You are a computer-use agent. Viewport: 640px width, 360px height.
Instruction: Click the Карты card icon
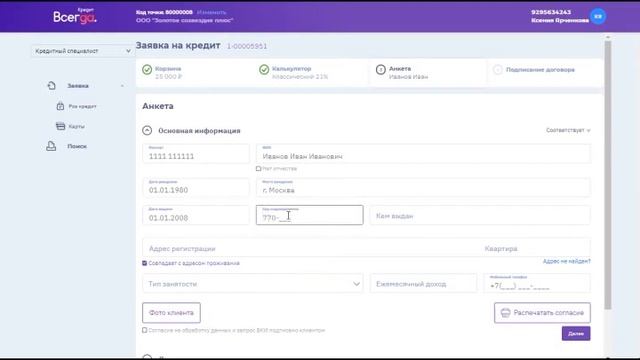(60, 126)
